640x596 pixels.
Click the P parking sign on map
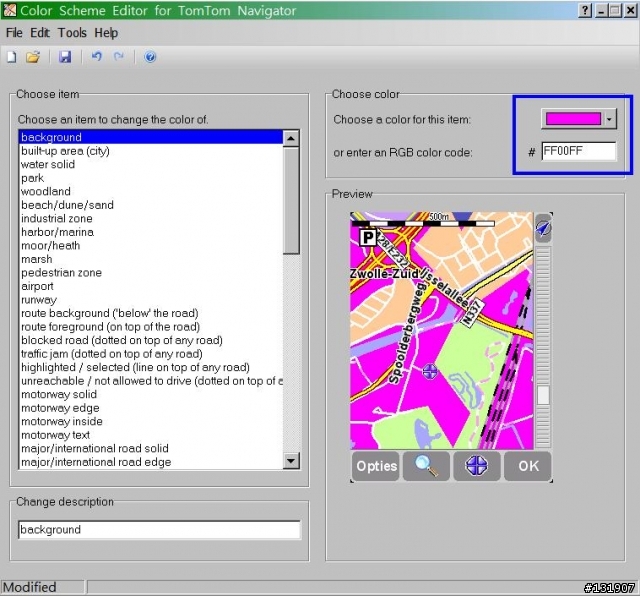tap(368, 237)
